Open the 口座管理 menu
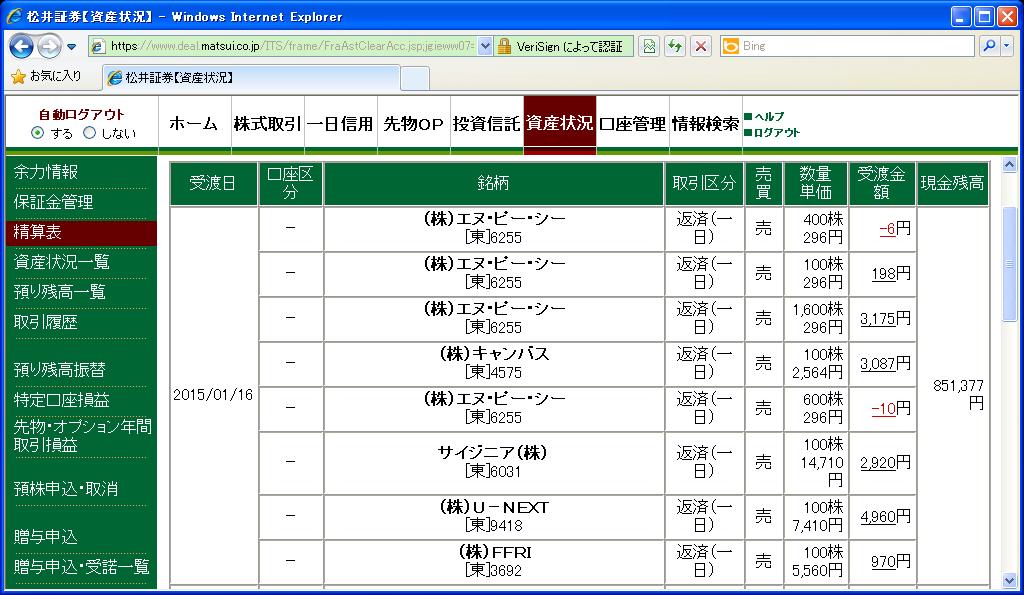 [633, 123]
